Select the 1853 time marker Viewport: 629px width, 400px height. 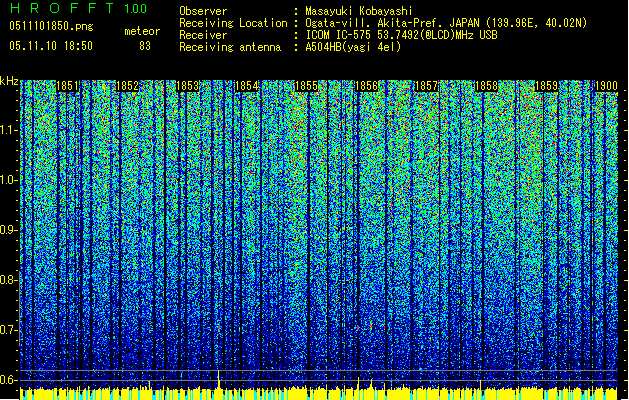[x=187, y=87]
